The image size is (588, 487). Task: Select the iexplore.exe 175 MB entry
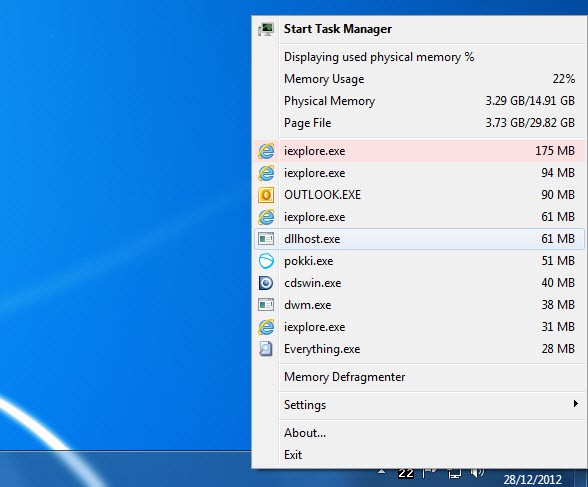tap(419, 151)
